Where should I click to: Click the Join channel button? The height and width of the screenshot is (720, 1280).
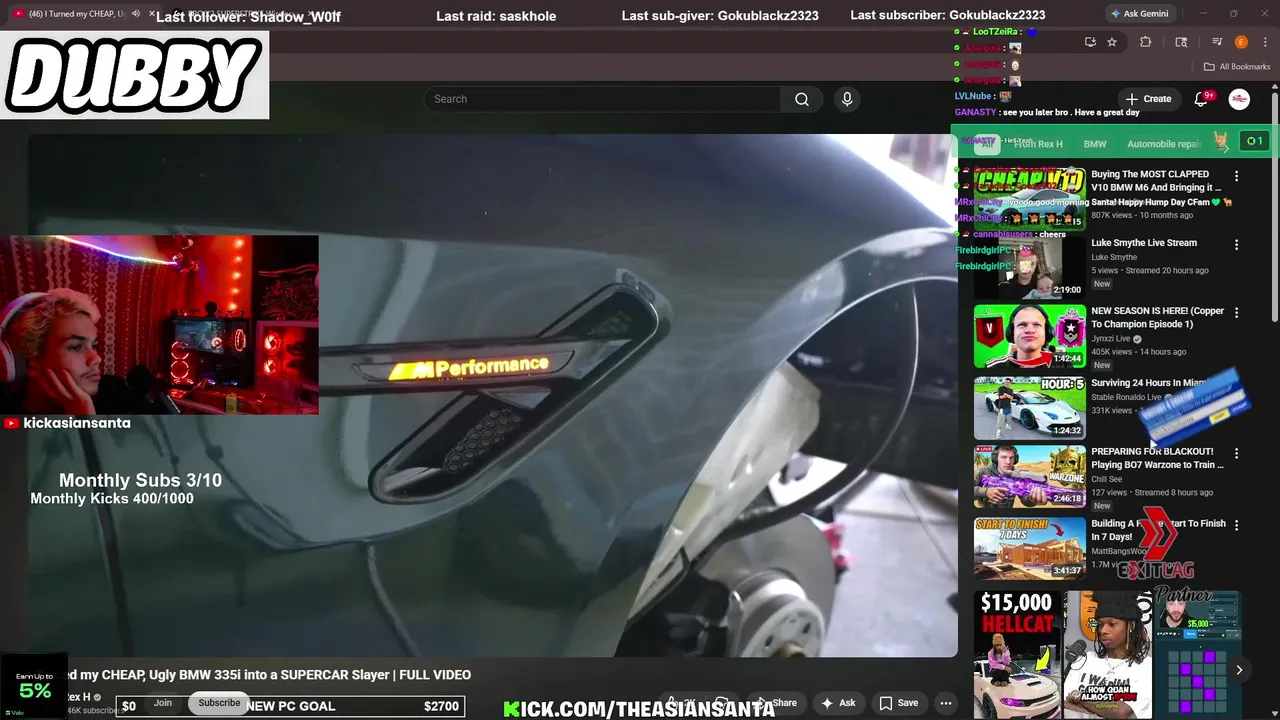[163, 703]
